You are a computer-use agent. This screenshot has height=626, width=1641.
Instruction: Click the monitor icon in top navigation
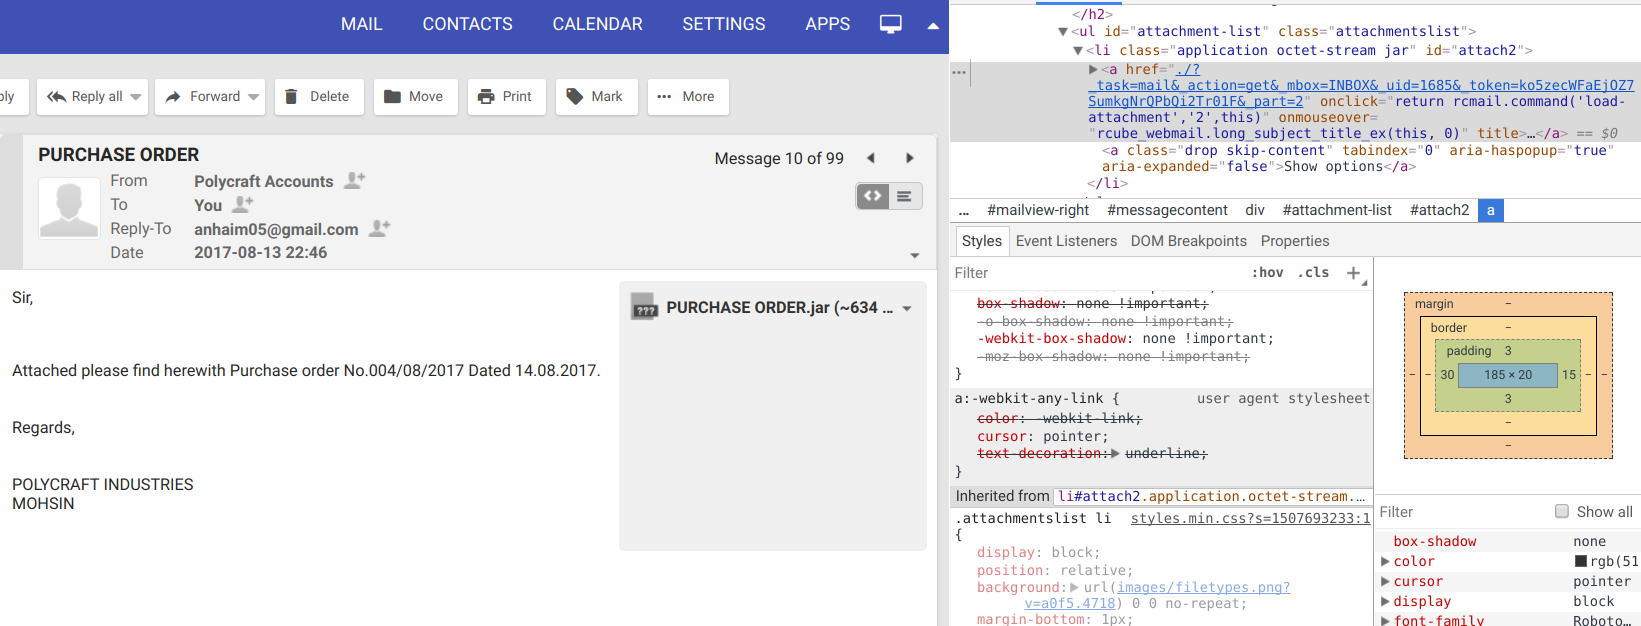(890, 24)
